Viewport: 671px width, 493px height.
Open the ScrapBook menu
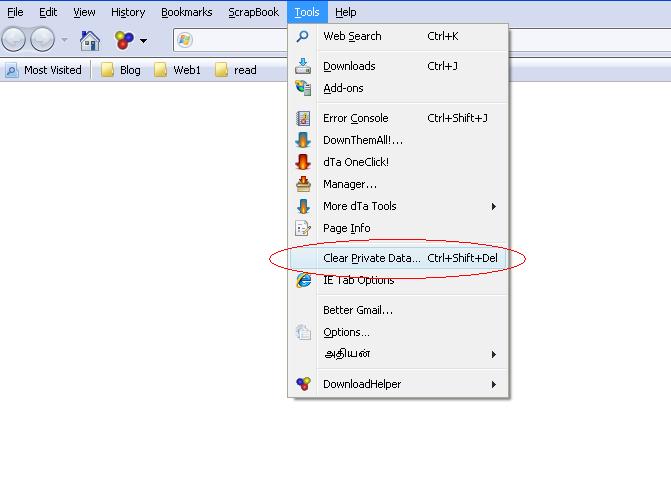coord(253,12)
